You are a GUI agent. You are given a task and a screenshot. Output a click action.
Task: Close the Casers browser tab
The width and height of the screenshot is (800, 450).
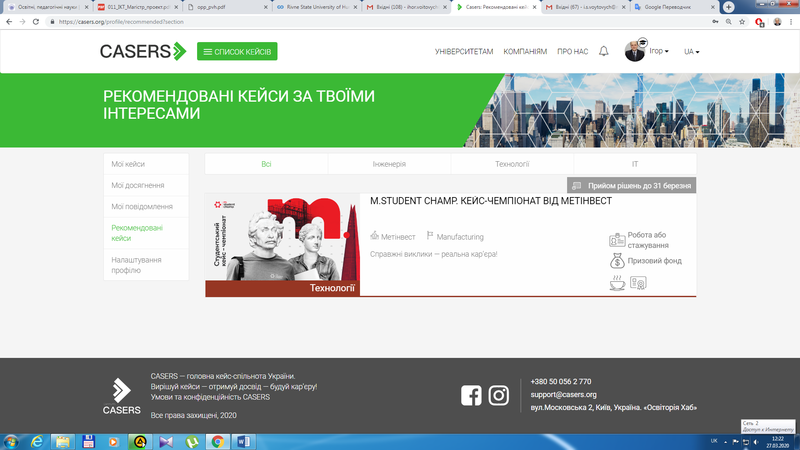click(x=534, y=7)
